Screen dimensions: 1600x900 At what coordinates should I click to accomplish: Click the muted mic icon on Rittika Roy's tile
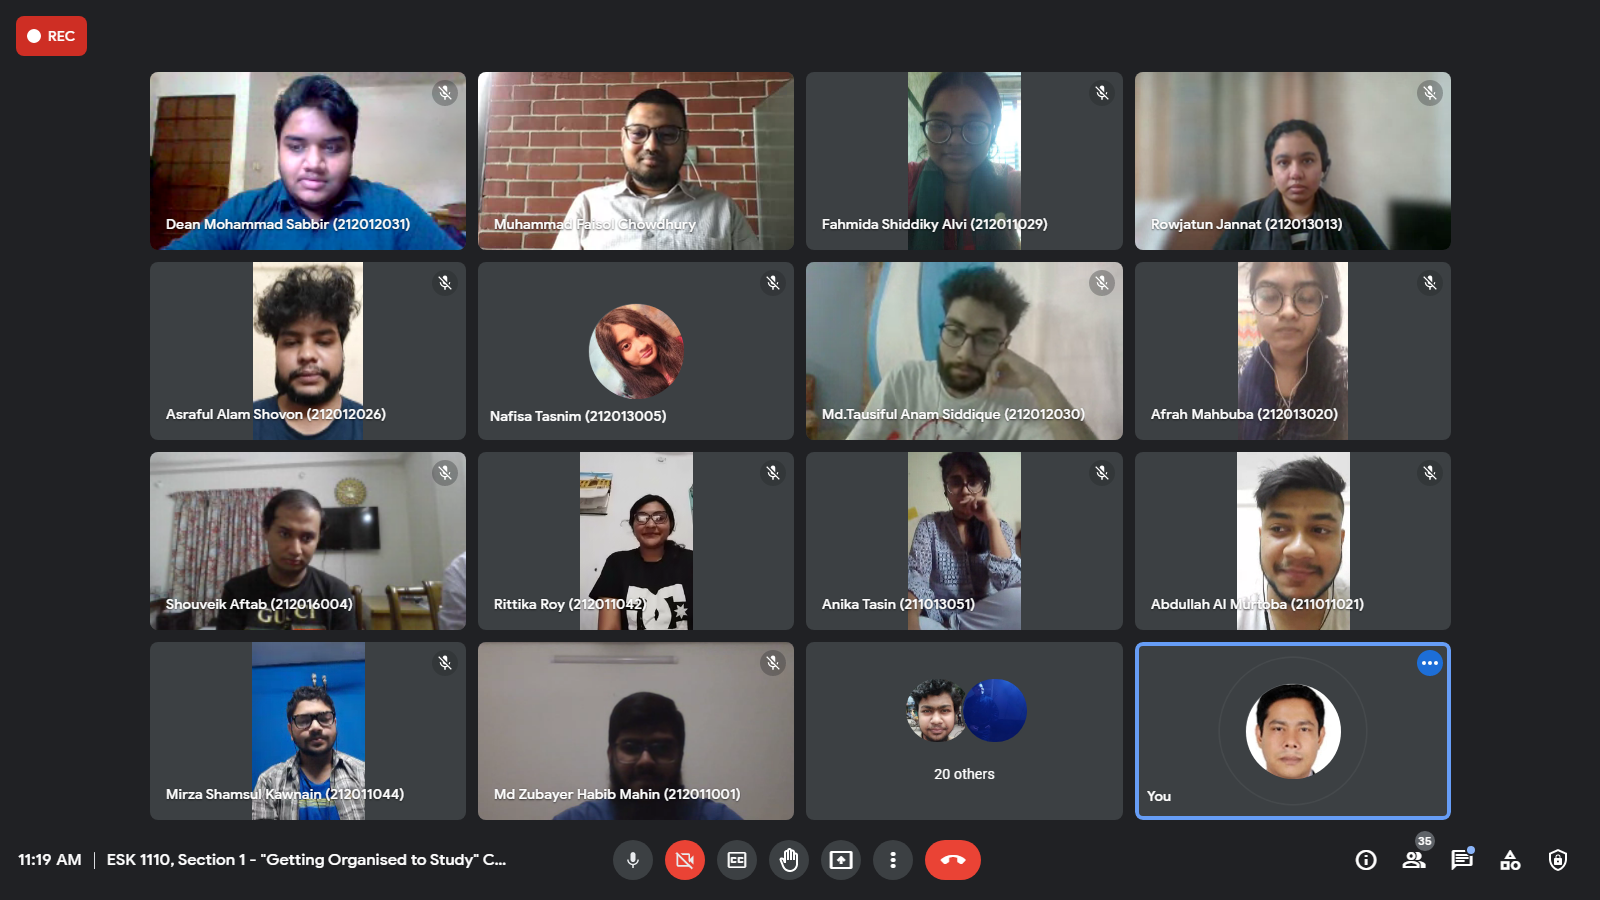click(773, 473)
